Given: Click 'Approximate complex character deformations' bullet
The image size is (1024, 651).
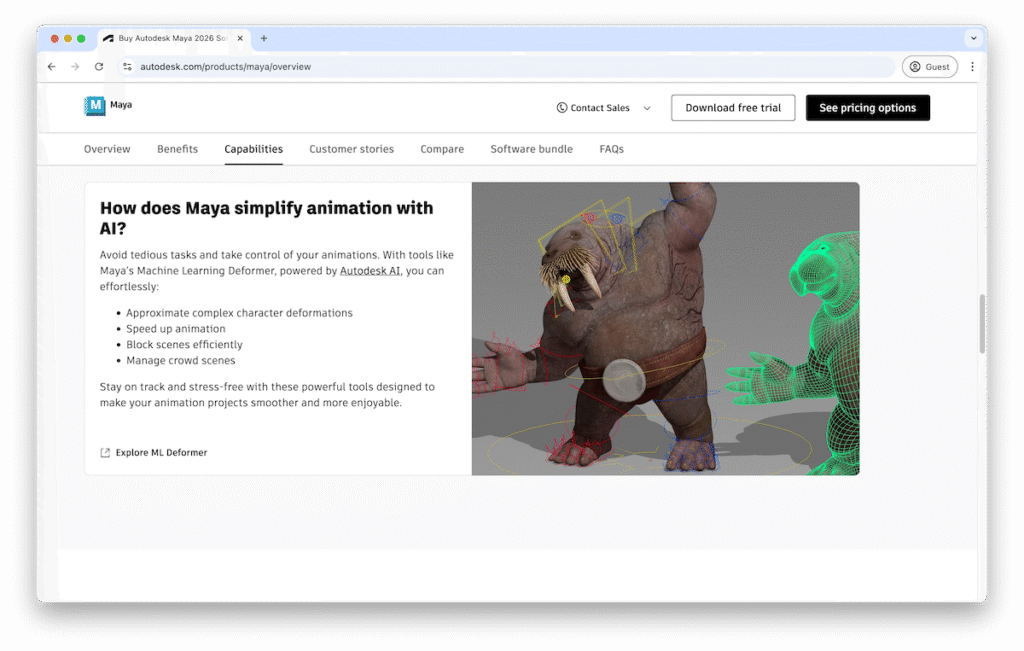Looking at the screenshot, I should pyautogui.click(x=239, y=313).
